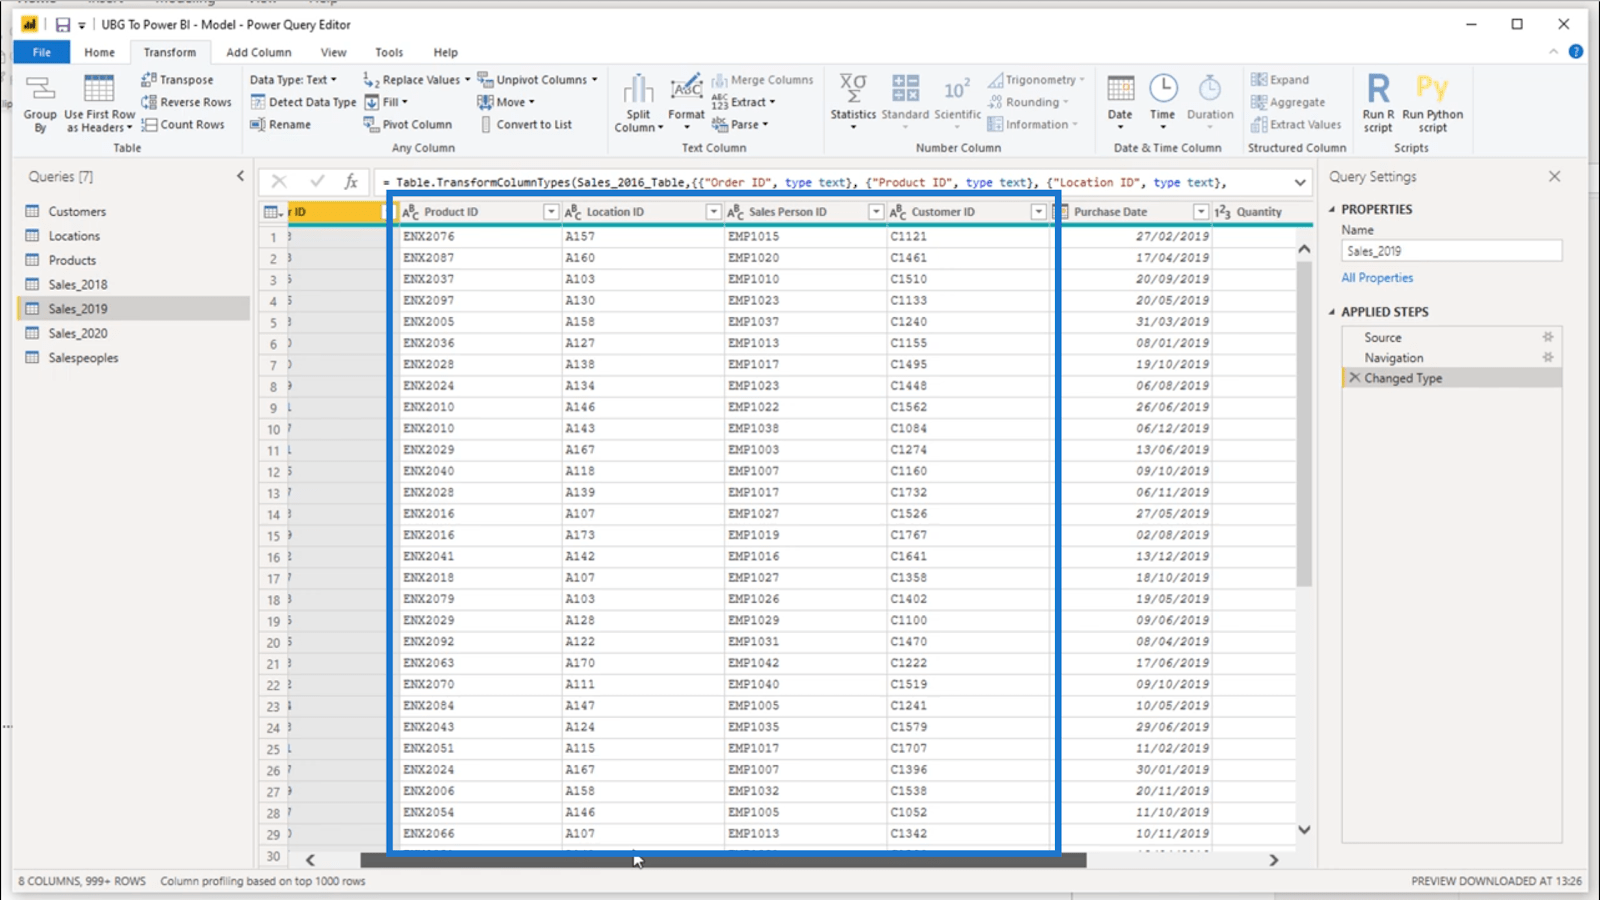Open Split Column options
The image size is (1600, 900).
pos(638,104)
